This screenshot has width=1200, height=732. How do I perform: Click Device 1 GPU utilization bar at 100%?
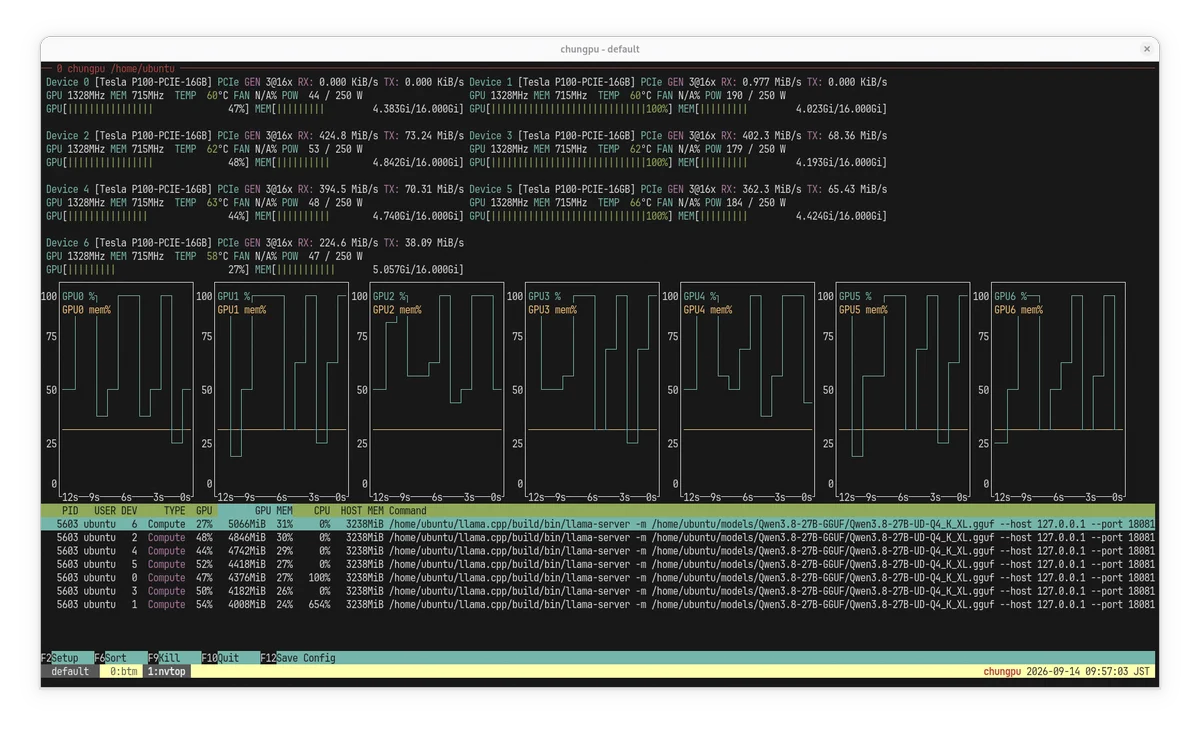(571, 109)
